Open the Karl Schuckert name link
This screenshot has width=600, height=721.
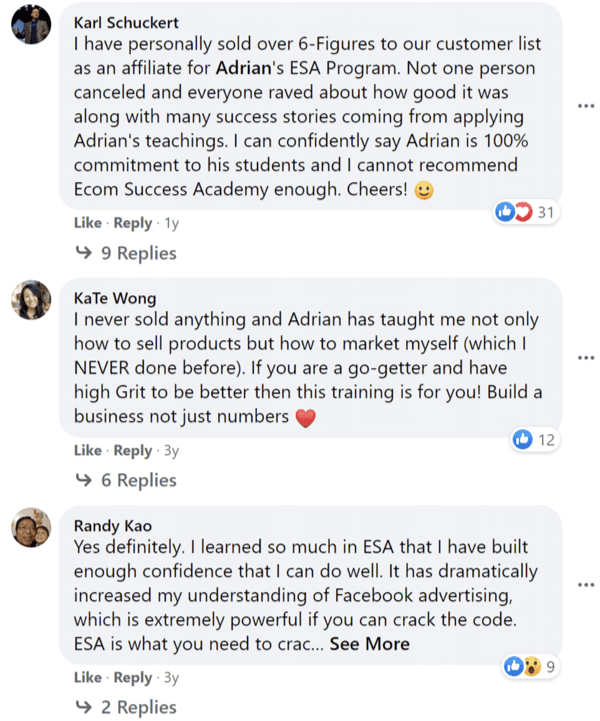(x=126, y=23)
